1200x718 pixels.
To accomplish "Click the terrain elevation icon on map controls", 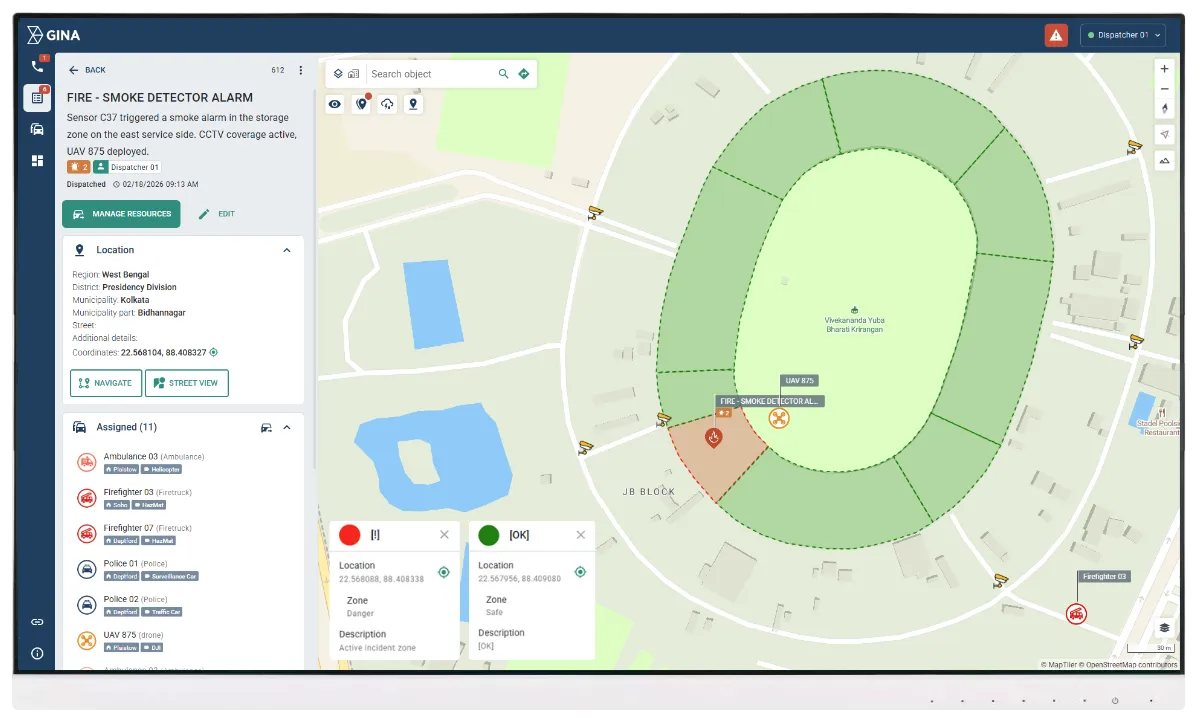I will [x=1164, y=158].
